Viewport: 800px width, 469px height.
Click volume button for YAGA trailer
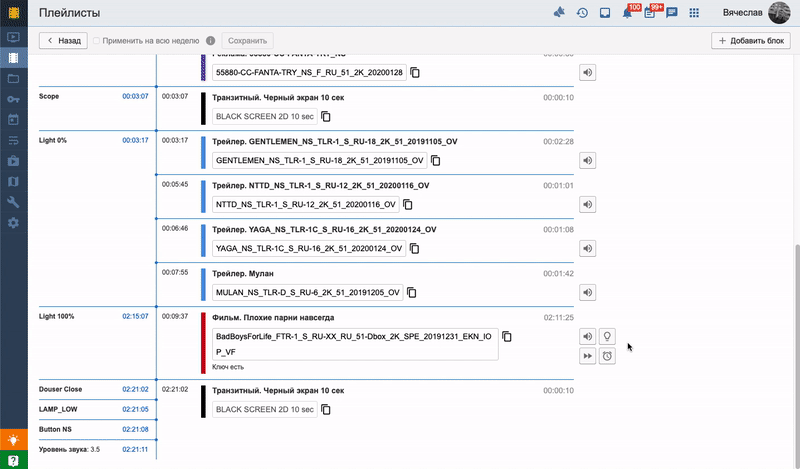pos(587,249)
